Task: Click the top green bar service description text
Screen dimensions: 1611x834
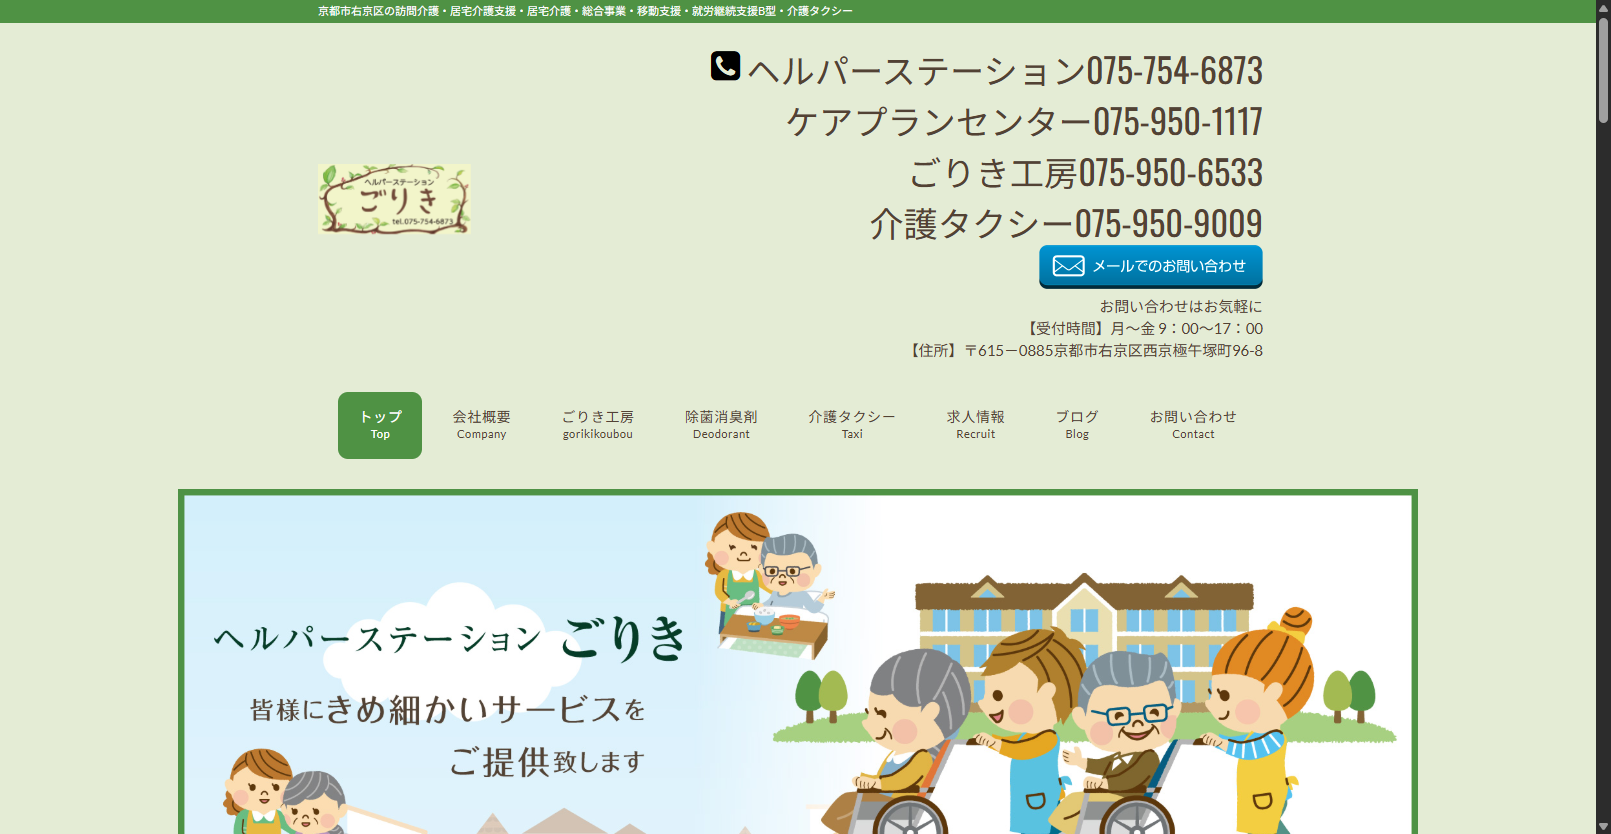Action: (x=585, y=11)
